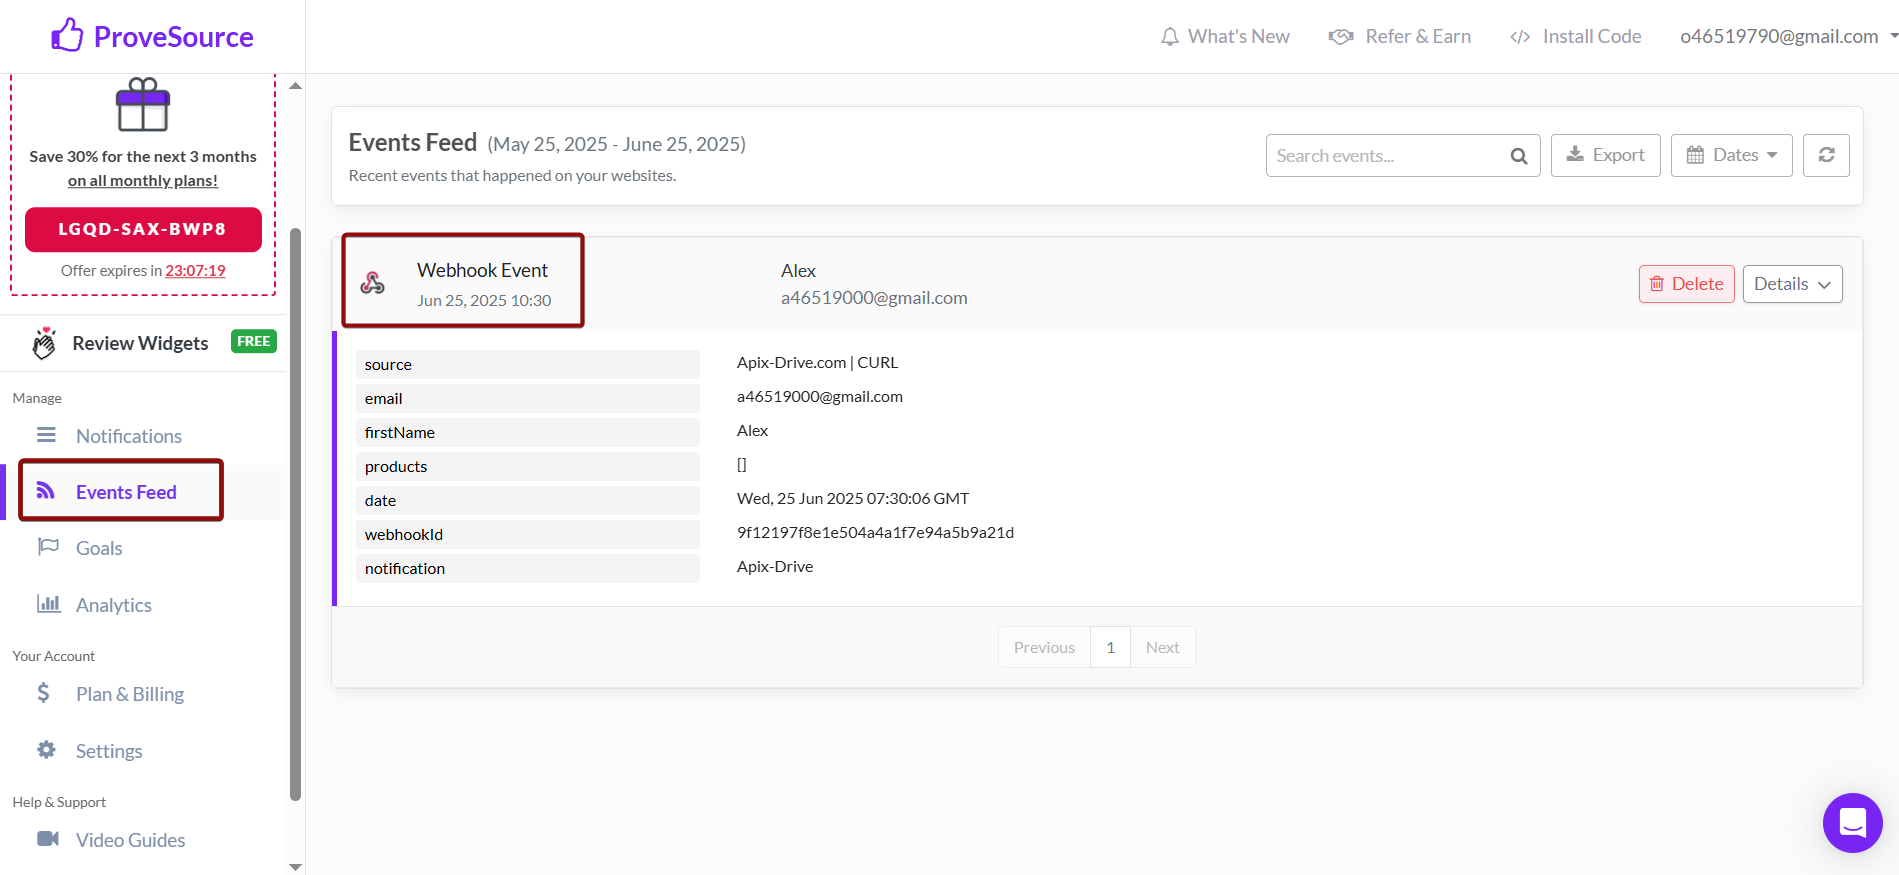This screenshot has width=1899, height=875.
Task: Open What's New
Action: (1225, 37)
